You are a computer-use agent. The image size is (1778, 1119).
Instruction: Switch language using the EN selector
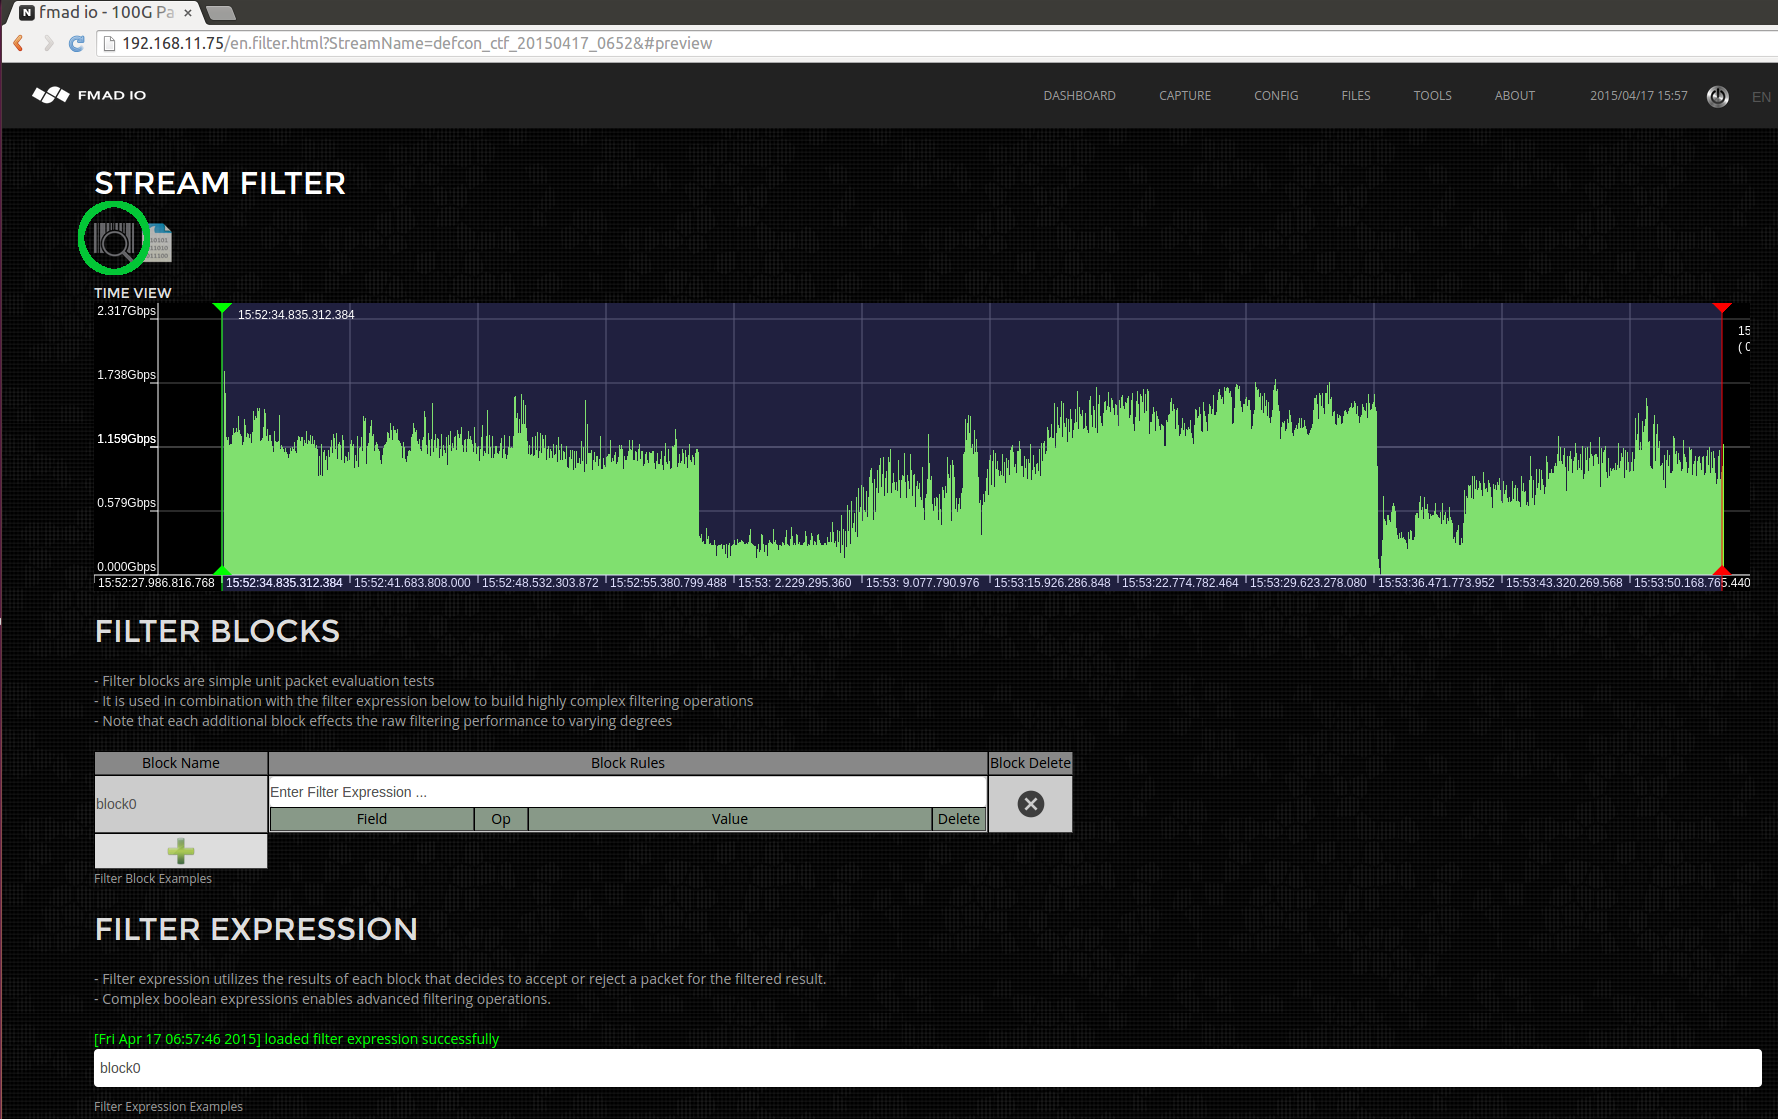click(1760, 97)
